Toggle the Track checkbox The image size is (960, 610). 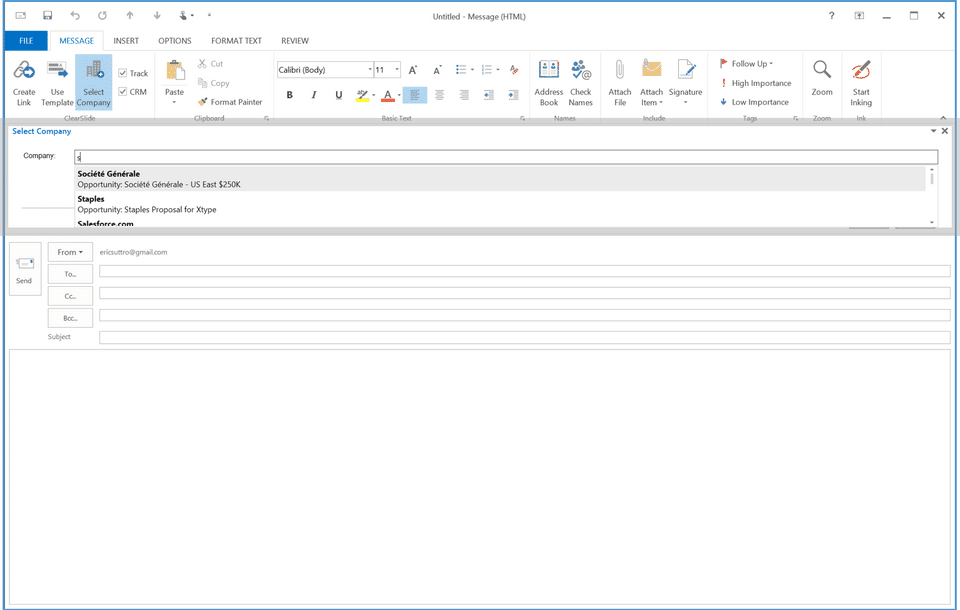point(122,73)
